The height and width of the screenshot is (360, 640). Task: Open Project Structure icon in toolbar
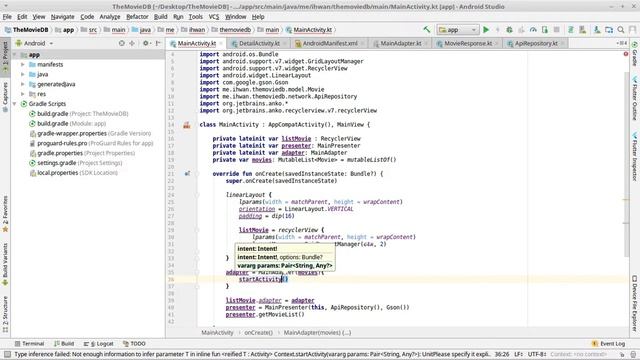point(609,30)
